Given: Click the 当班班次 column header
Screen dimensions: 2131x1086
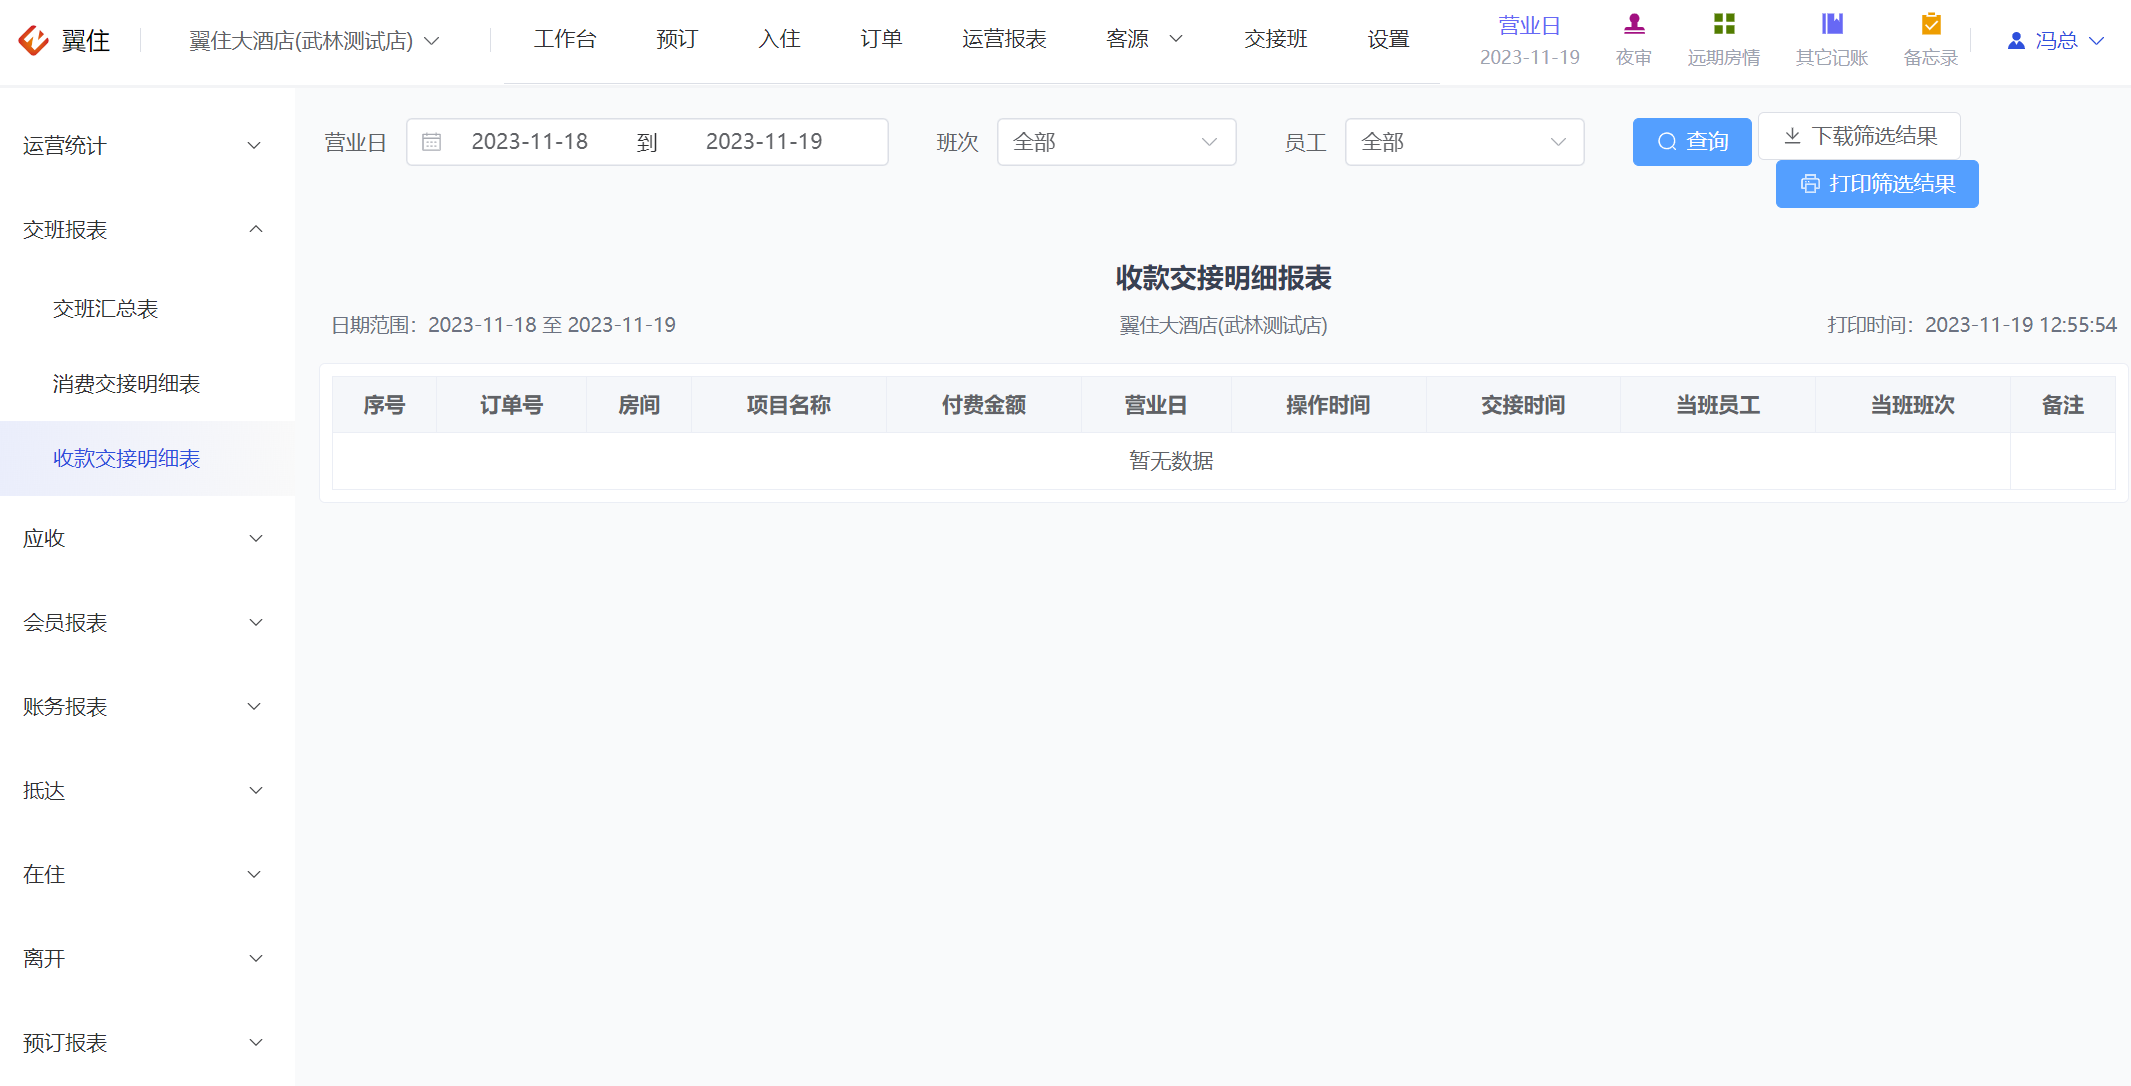Looking at the screenshot, I should tap(1913, 405).
